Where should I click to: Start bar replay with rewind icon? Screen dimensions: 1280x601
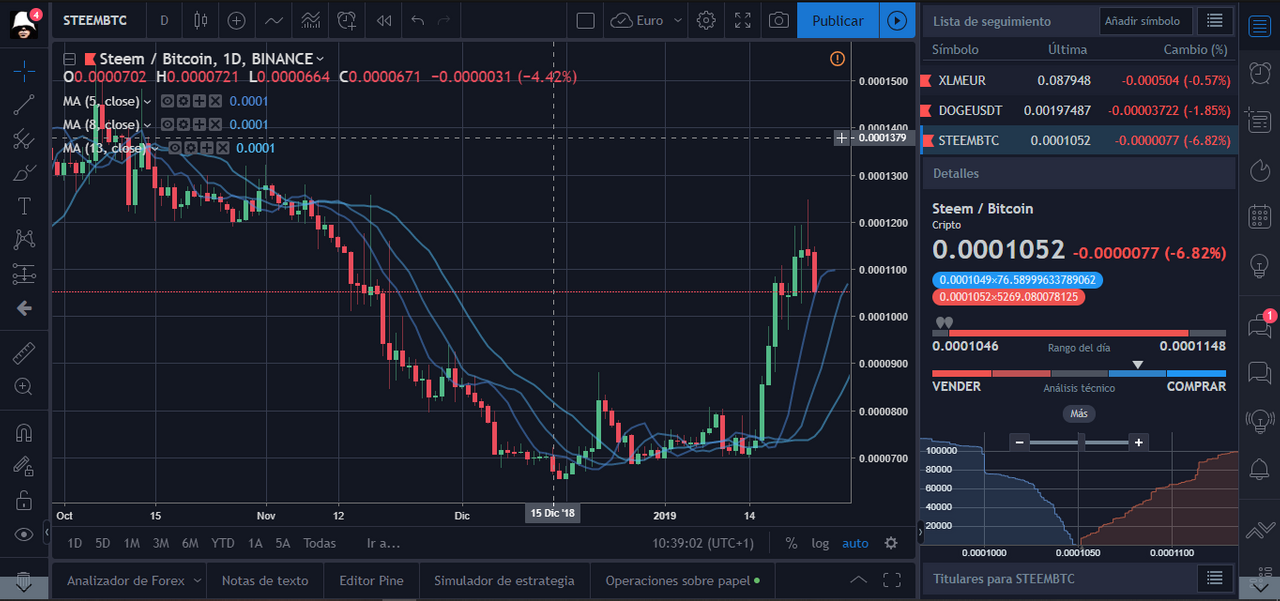(383, 20)
